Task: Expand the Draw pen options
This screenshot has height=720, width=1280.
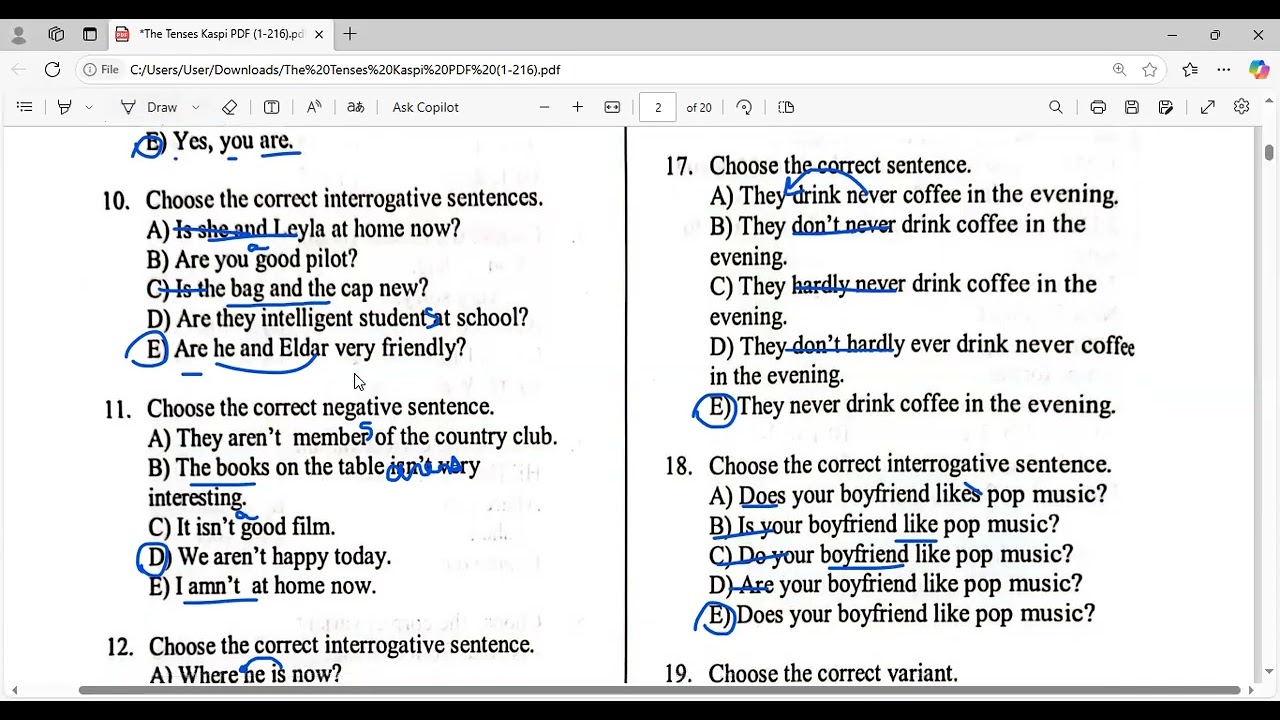Action: tap(195, 107)
